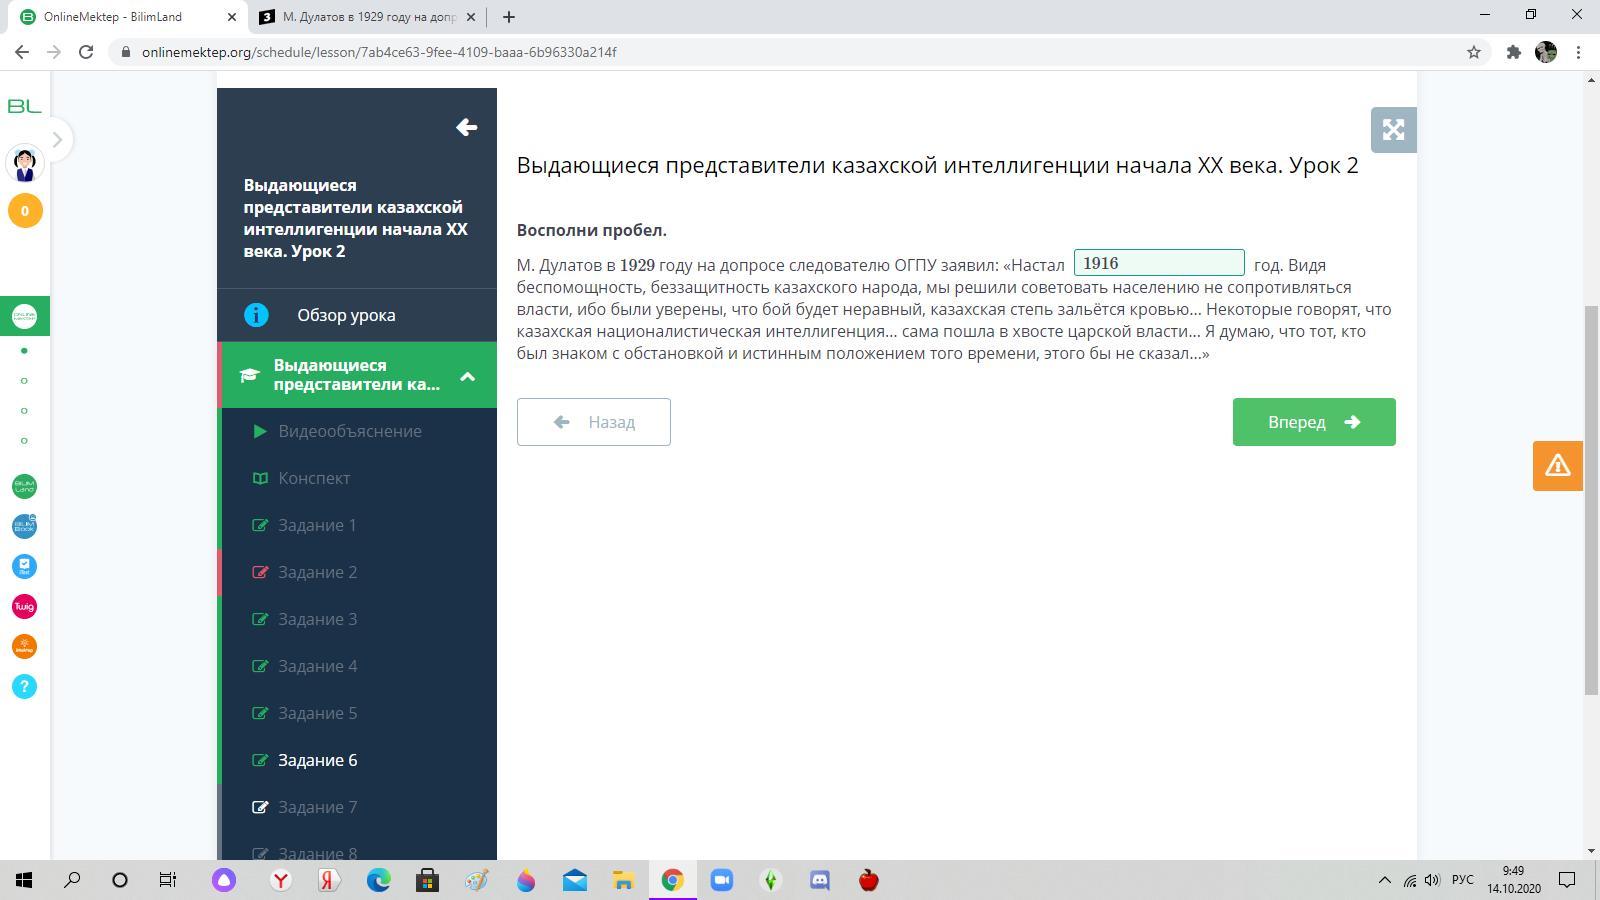
Task: Go to Задание 1
Action: [x=317, y=525]
